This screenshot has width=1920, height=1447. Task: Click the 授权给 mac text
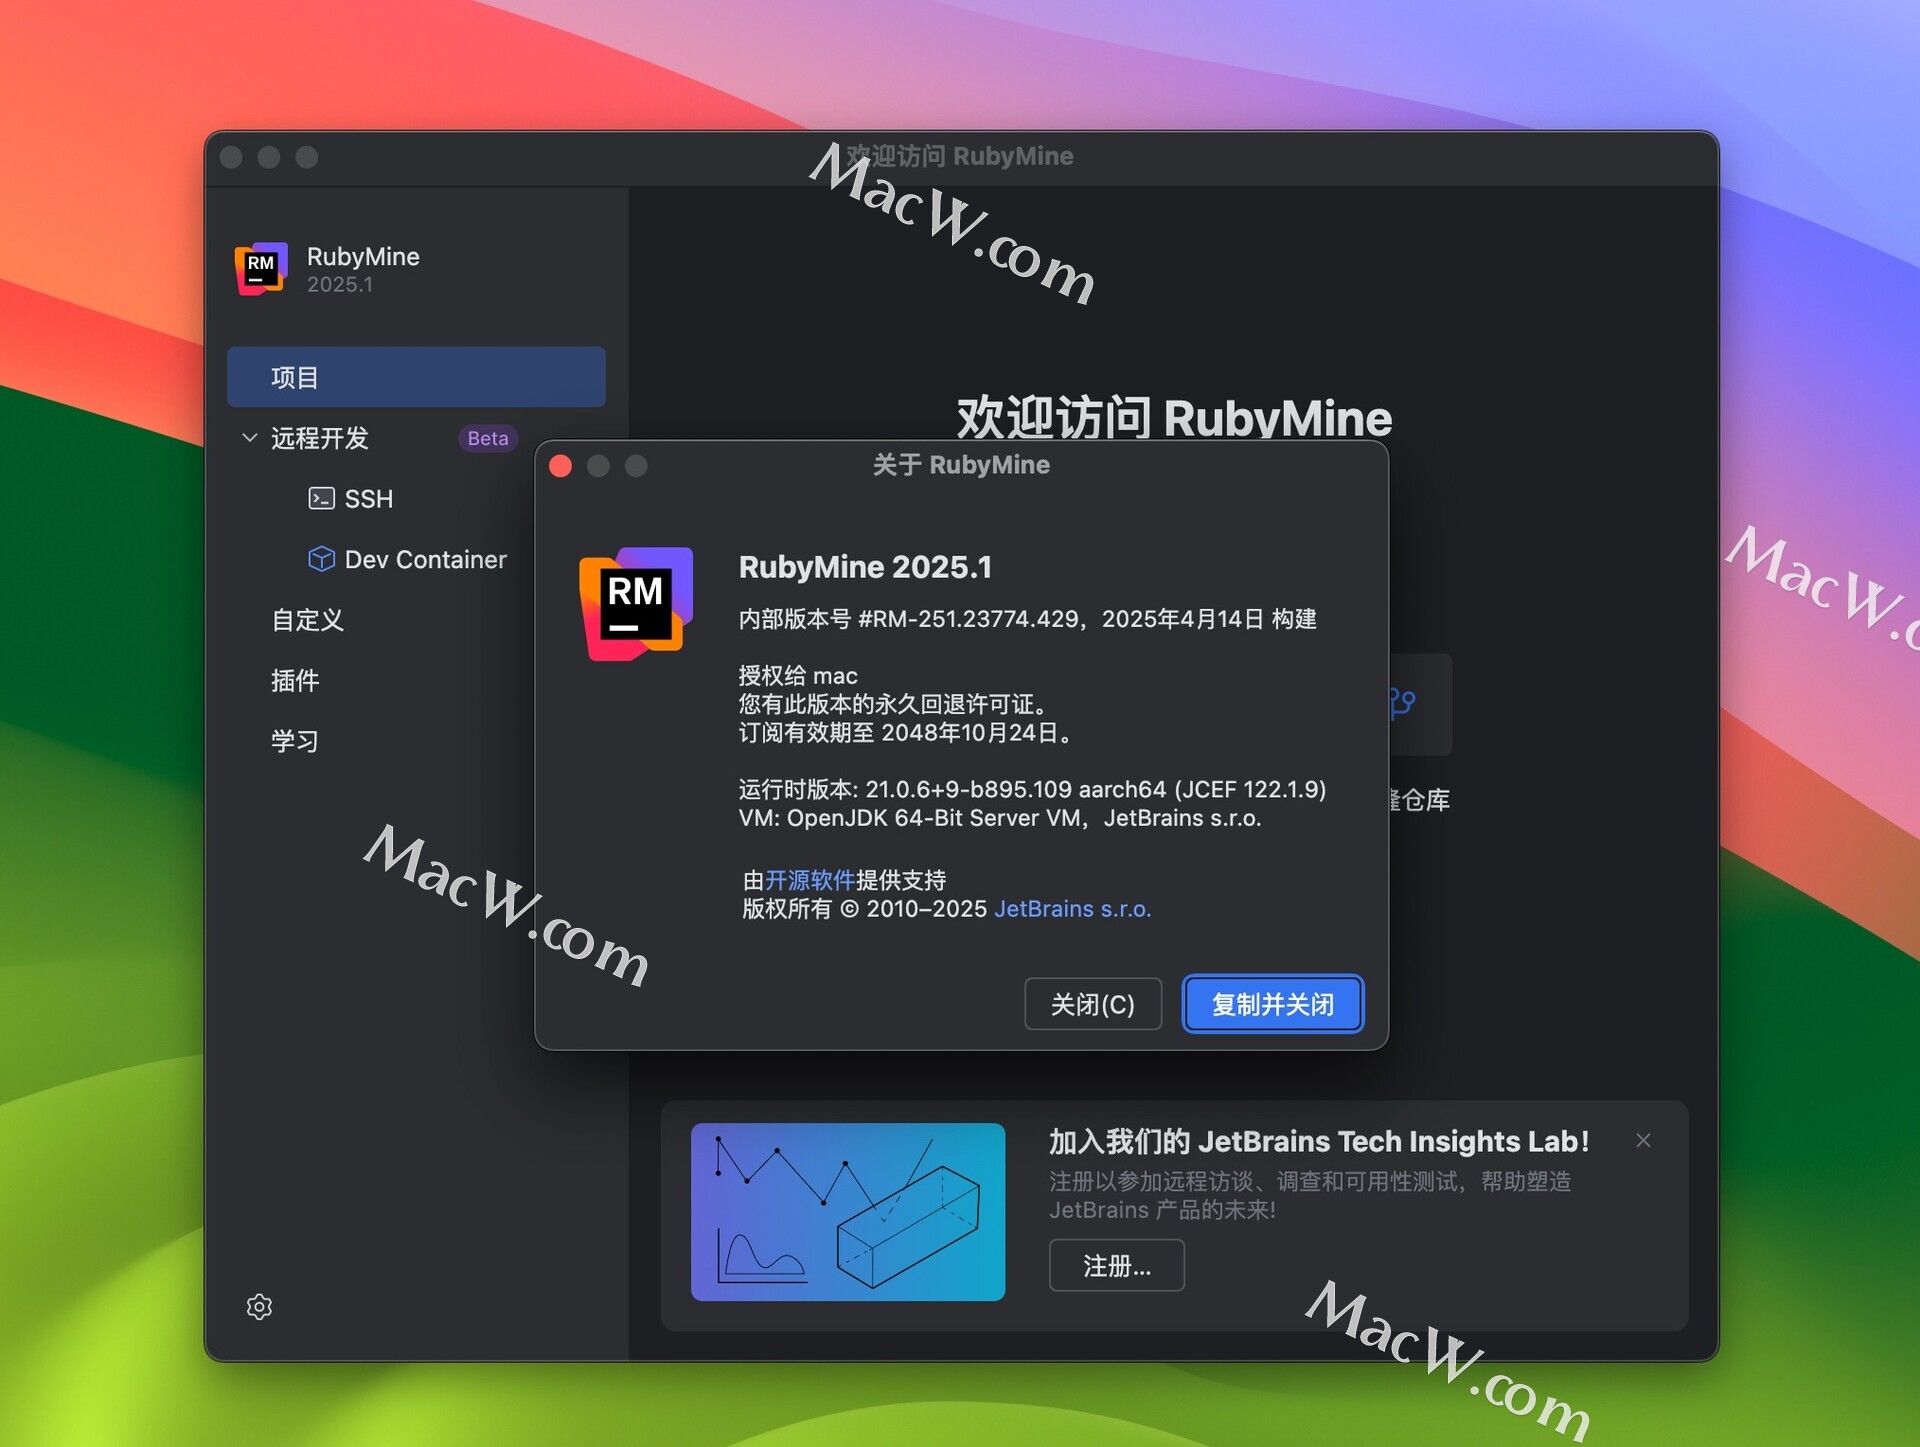(x=797, y=676)
